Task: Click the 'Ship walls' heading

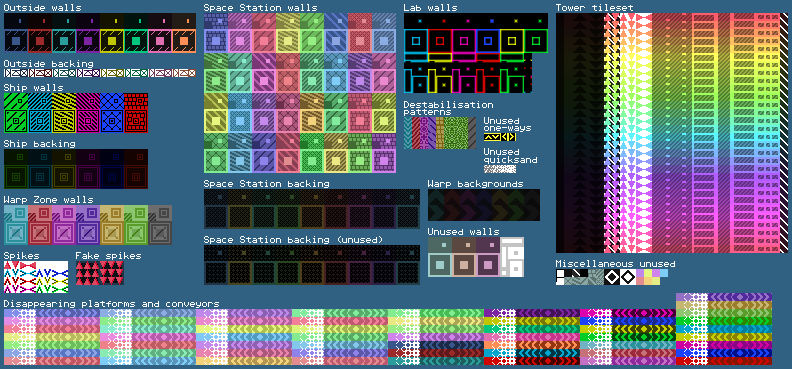Action: [x=33, y=87]
